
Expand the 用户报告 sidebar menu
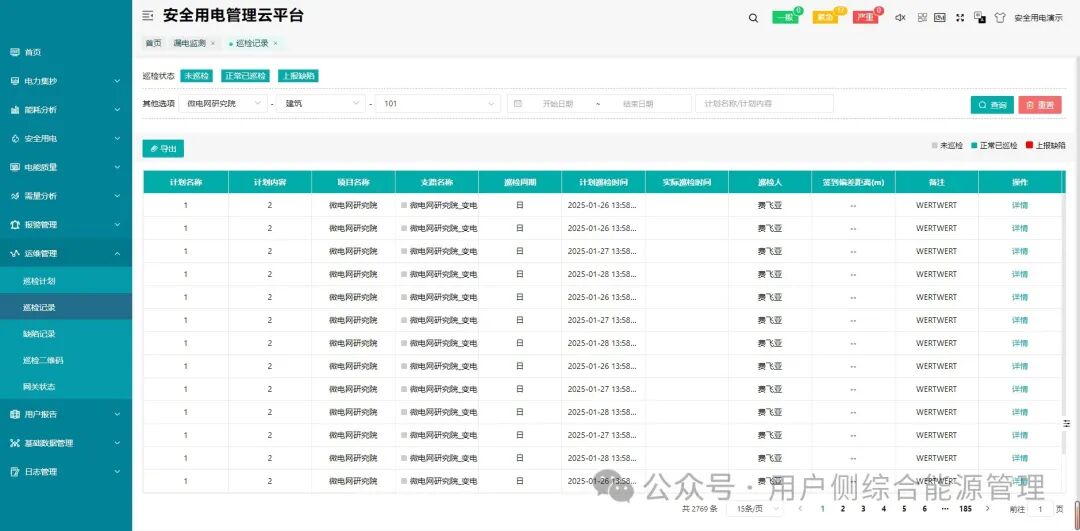tap(65, 415)
